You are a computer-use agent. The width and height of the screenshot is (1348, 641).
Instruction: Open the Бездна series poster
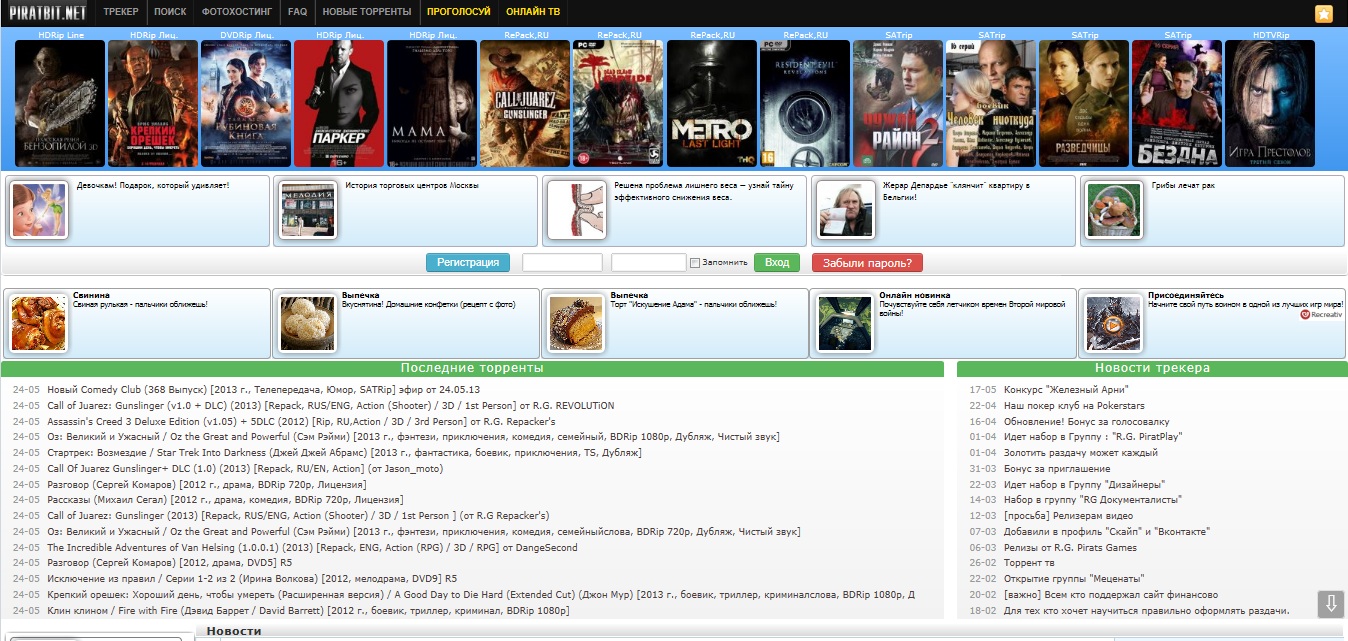click(1177, 103)
